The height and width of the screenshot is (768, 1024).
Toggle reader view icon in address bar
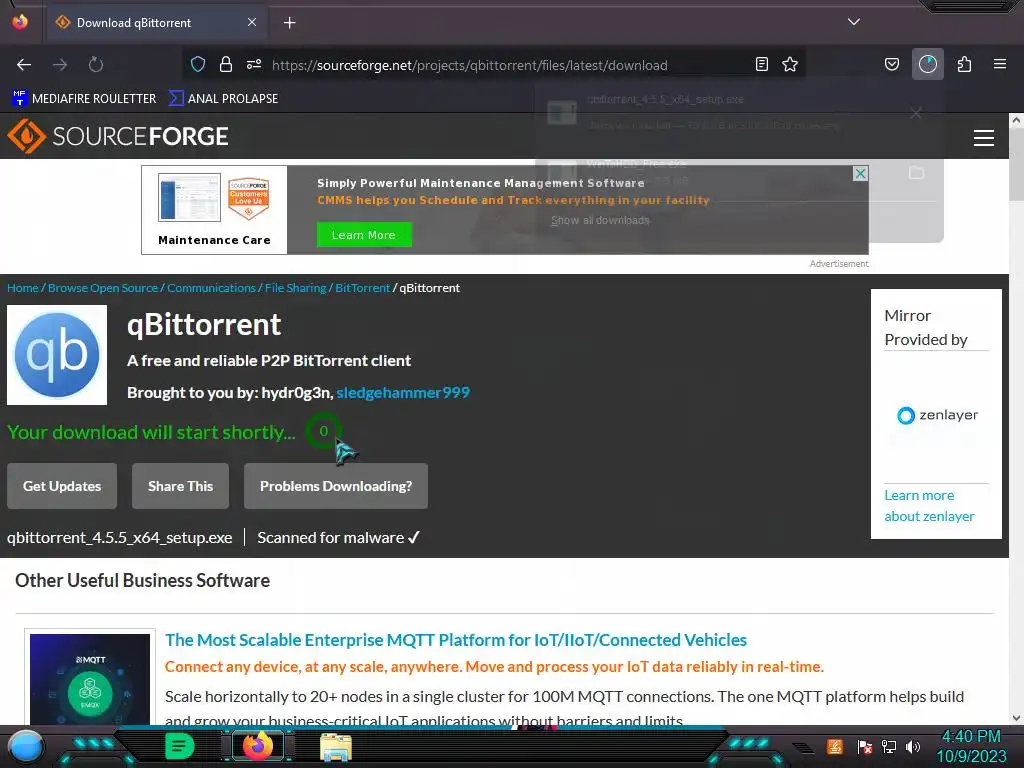(x=761, y=64)
